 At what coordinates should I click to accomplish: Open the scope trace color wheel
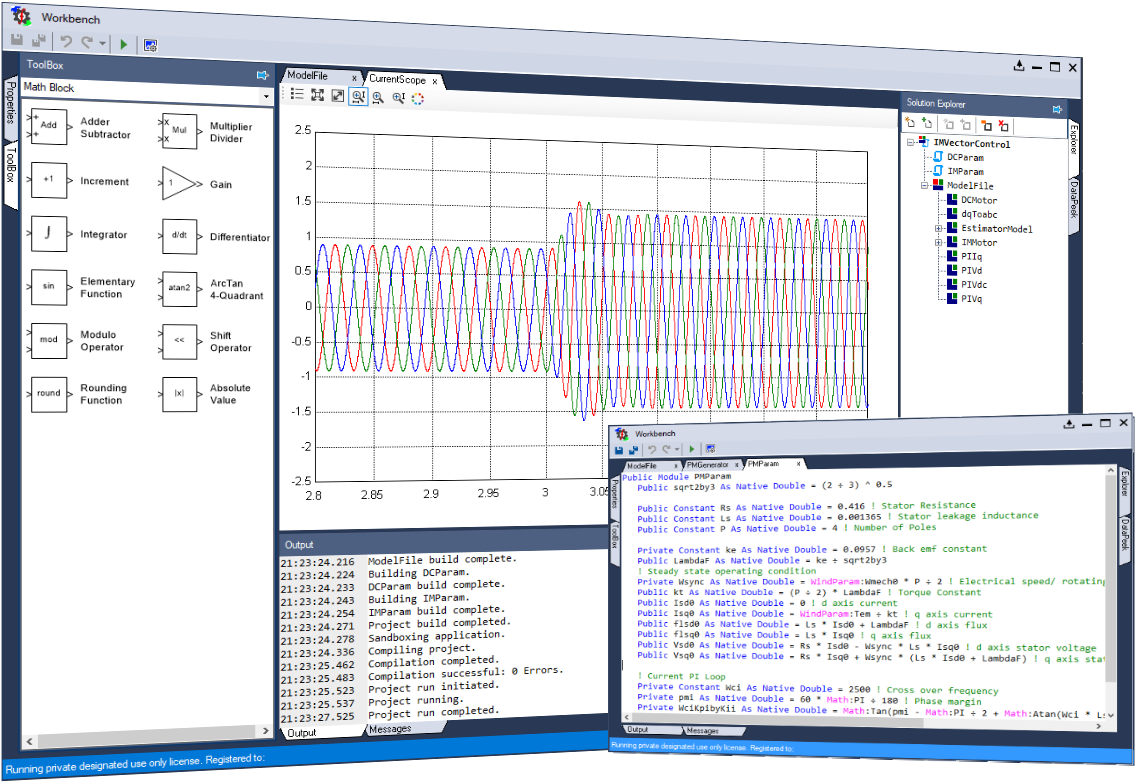418,99
